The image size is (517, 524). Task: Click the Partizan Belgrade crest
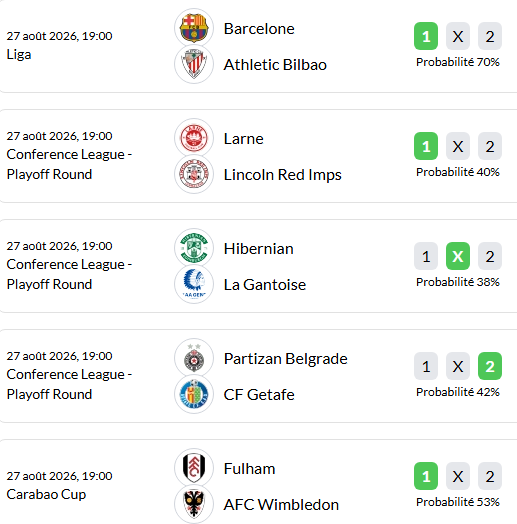click(x=194, y=358)
